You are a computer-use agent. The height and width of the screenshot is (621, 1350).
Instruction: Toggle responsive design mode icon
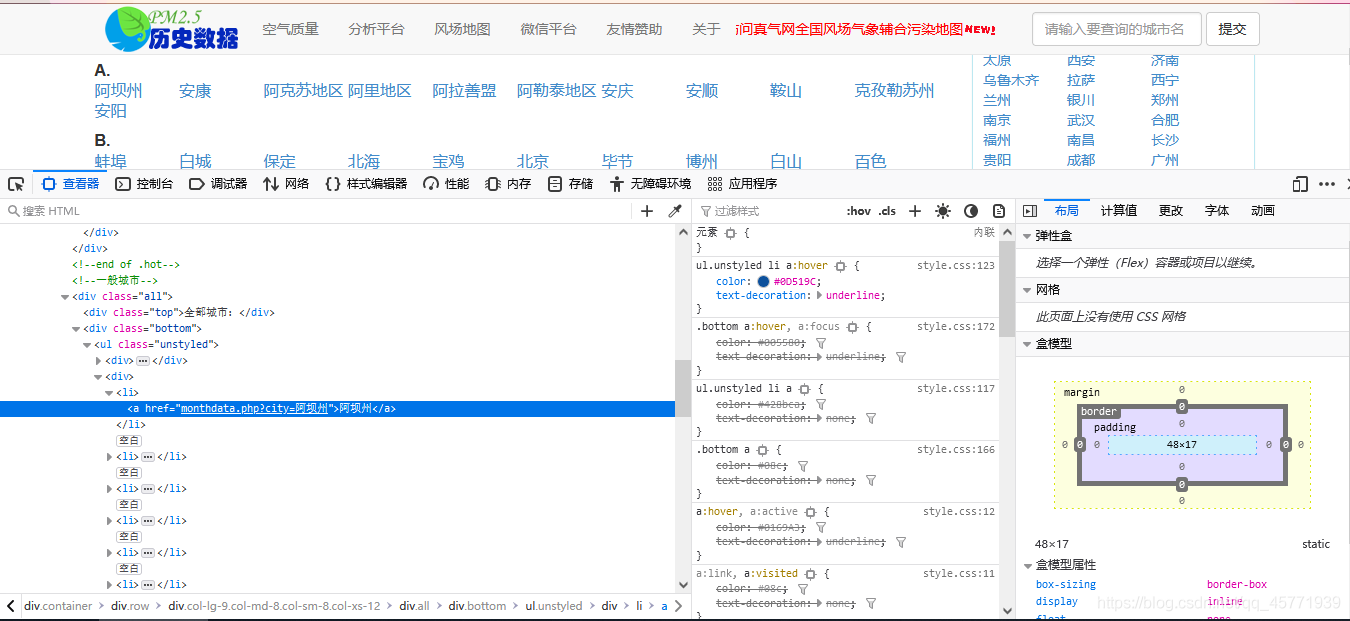pos(1300,184)
